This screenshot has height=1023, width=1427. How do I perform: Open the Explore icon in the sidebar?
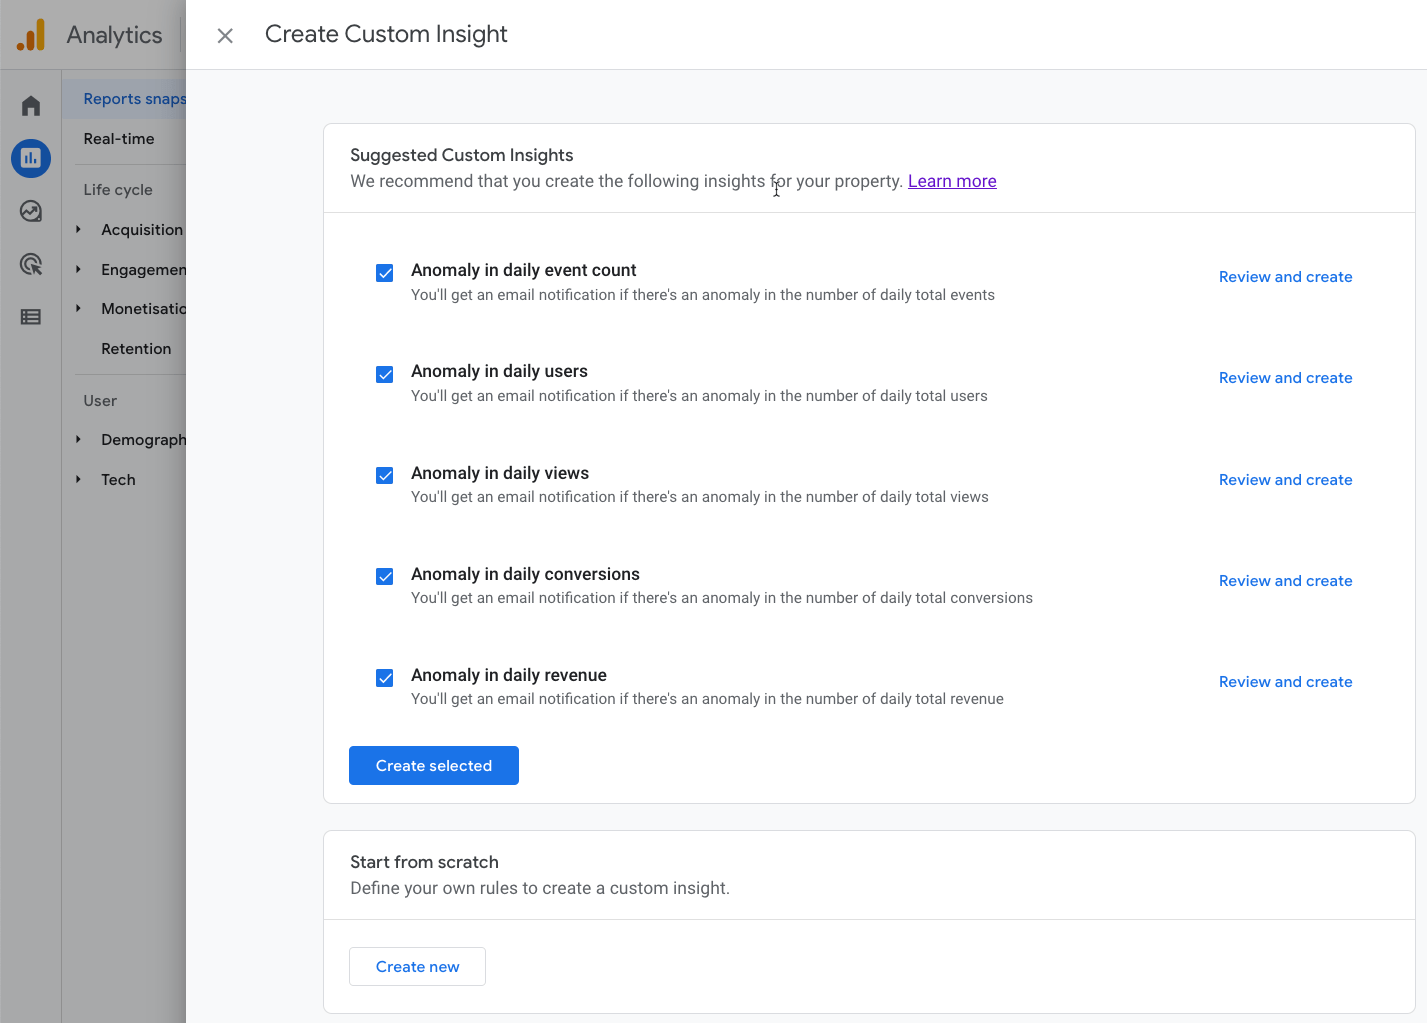point(30,211)
